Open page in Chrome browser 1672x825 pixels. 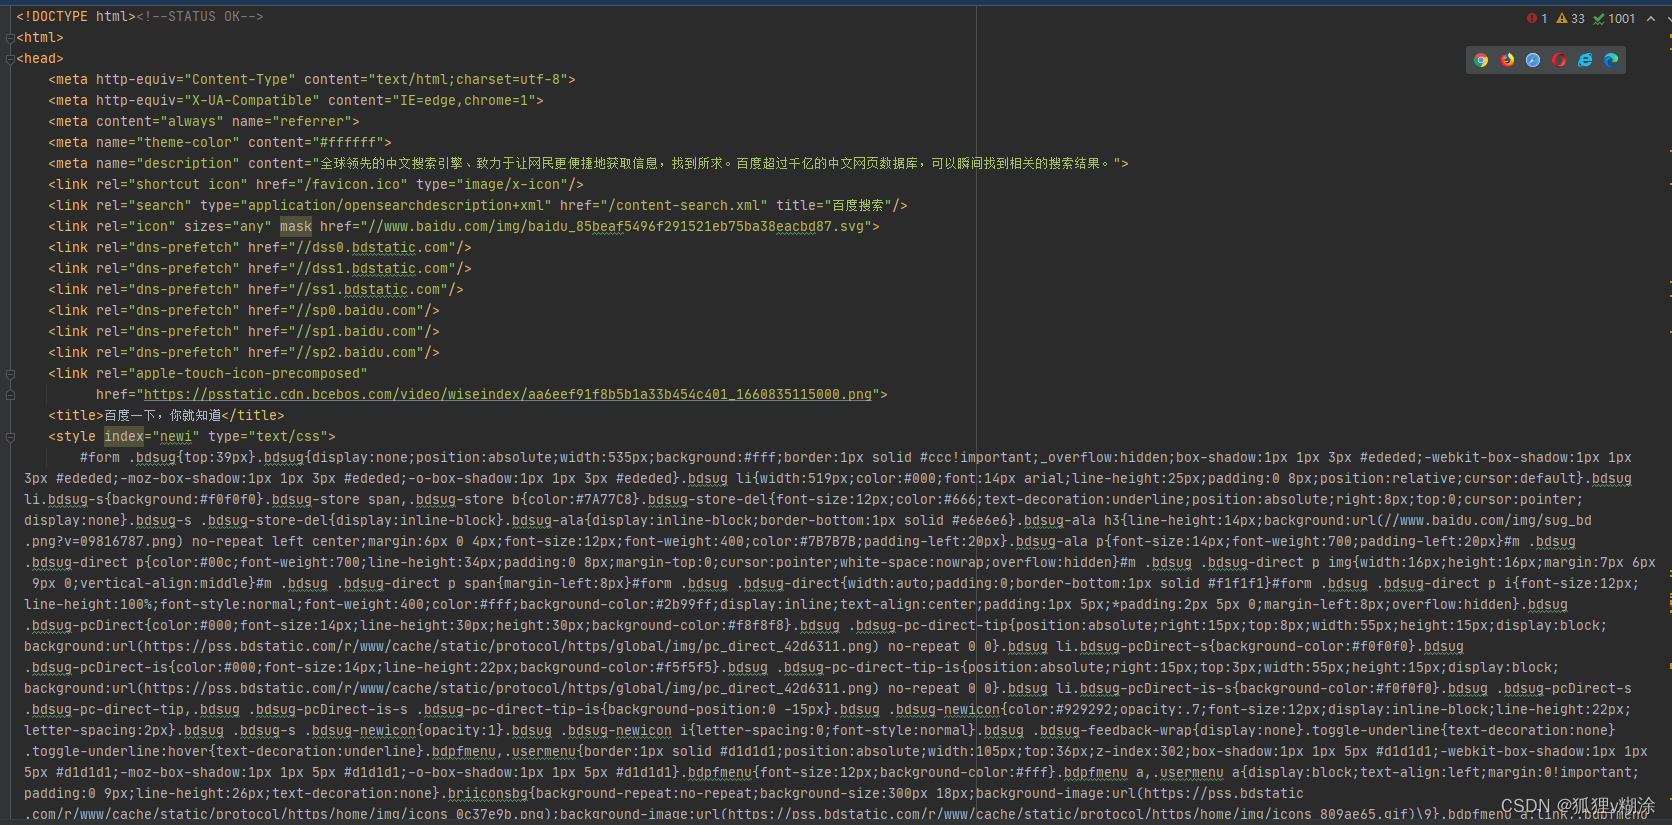point(1481,60)
